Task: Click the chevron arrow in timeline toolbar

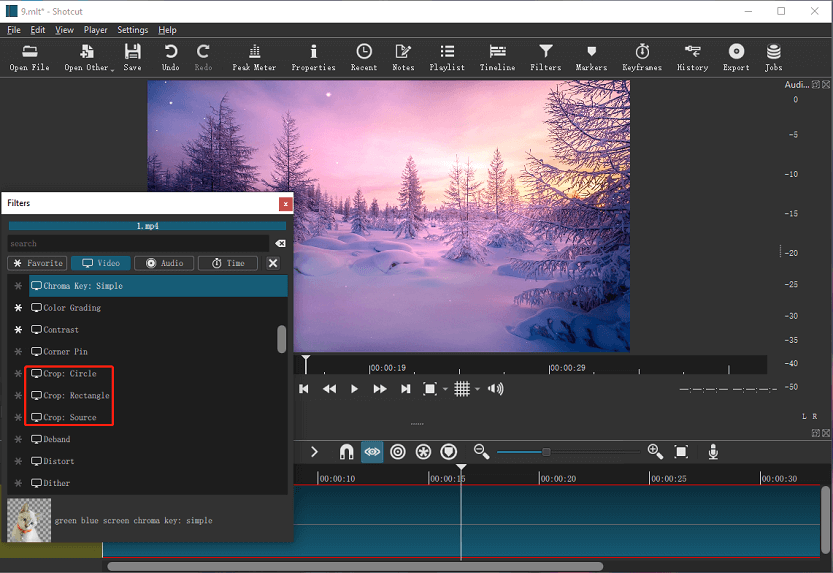Action: pyautogui.click(x=314, y=452)
